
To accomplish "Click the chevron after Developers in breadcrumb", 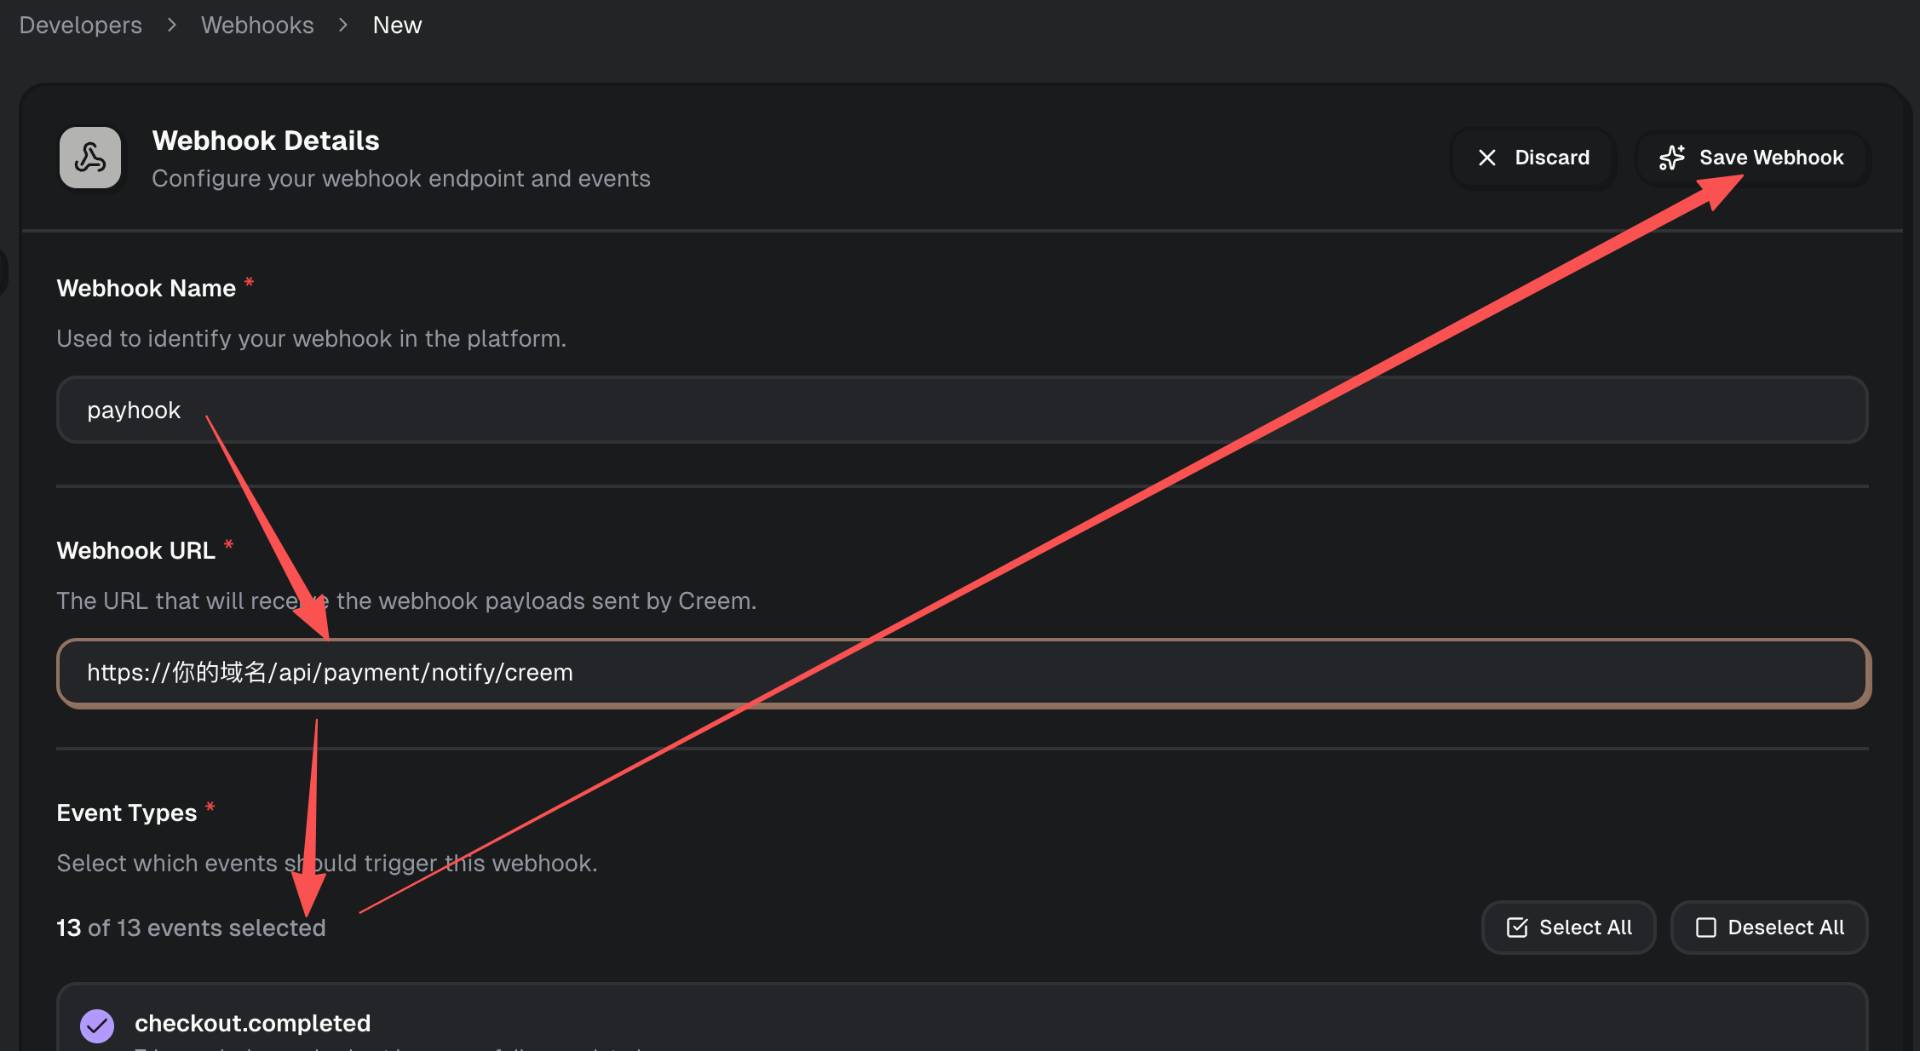I will 172,25.
